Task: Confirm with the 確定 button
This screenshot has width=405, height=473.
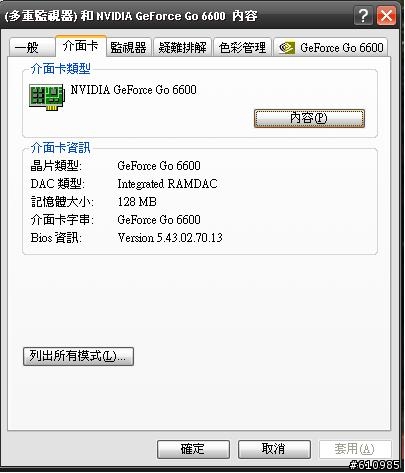Action: pyautogui.click(x=193, y=449)
